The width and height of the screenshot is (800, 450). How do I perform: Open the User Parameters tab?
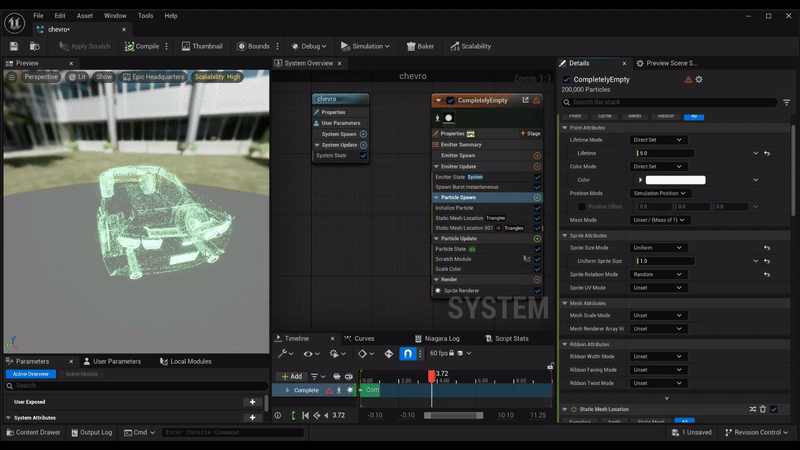click(112, 361)
